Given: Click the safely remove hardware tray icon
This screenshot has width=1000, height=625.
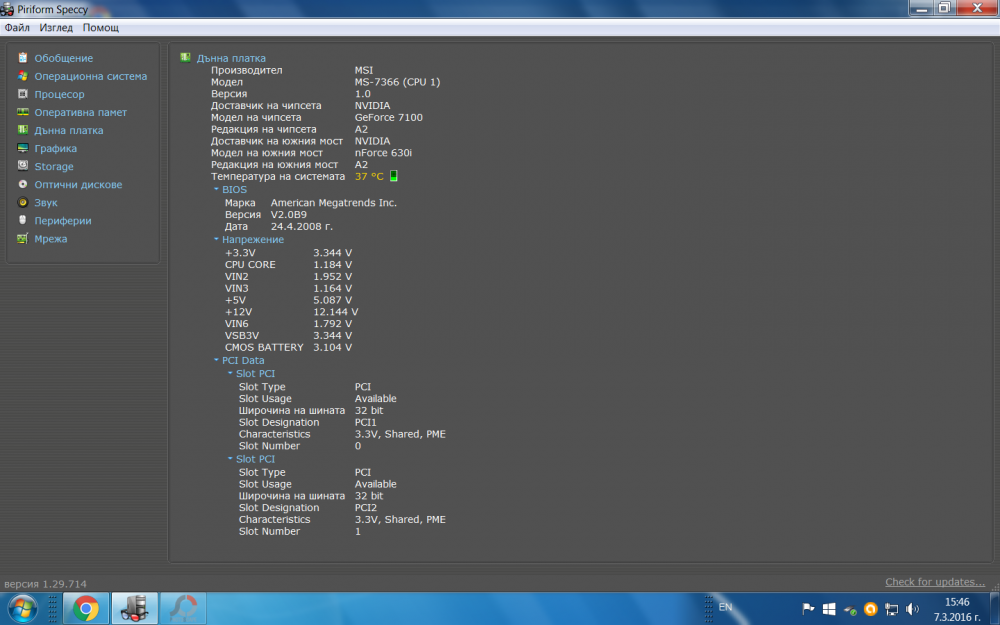Looking at the screenshot, I should click(x=850, y=610).
